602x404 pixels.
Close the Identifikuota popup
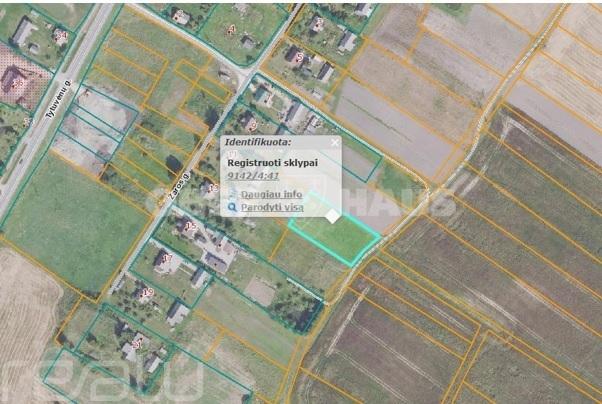(335, 143)
